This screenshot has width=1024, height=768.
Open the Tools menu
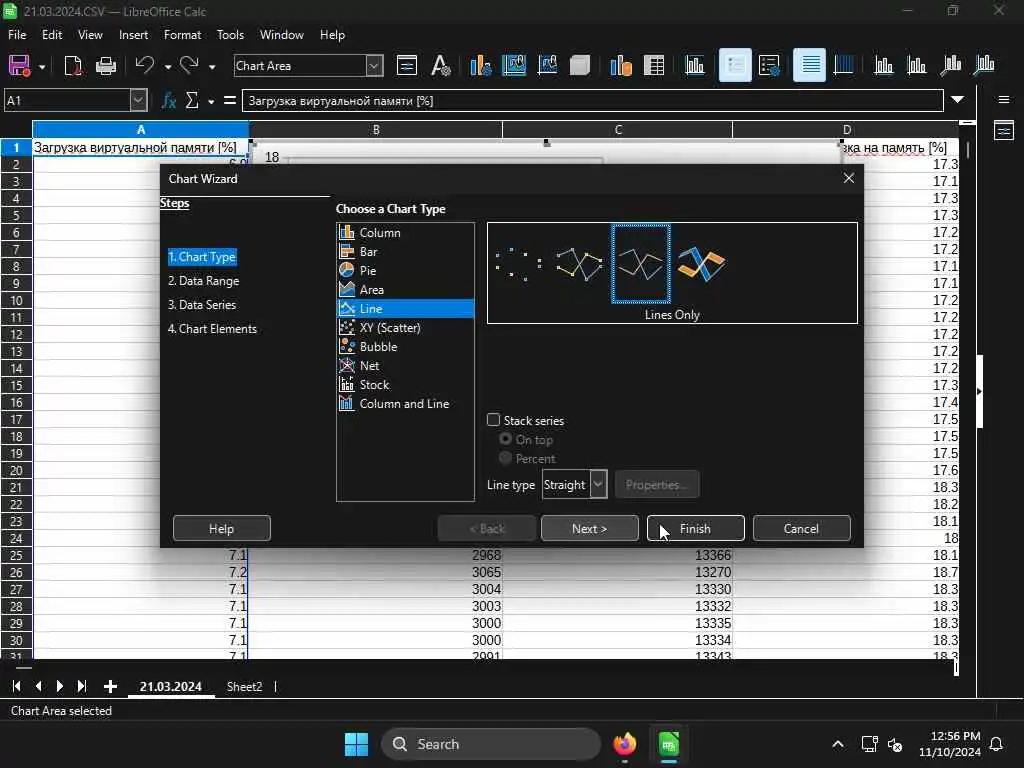(x=230, y=35)
